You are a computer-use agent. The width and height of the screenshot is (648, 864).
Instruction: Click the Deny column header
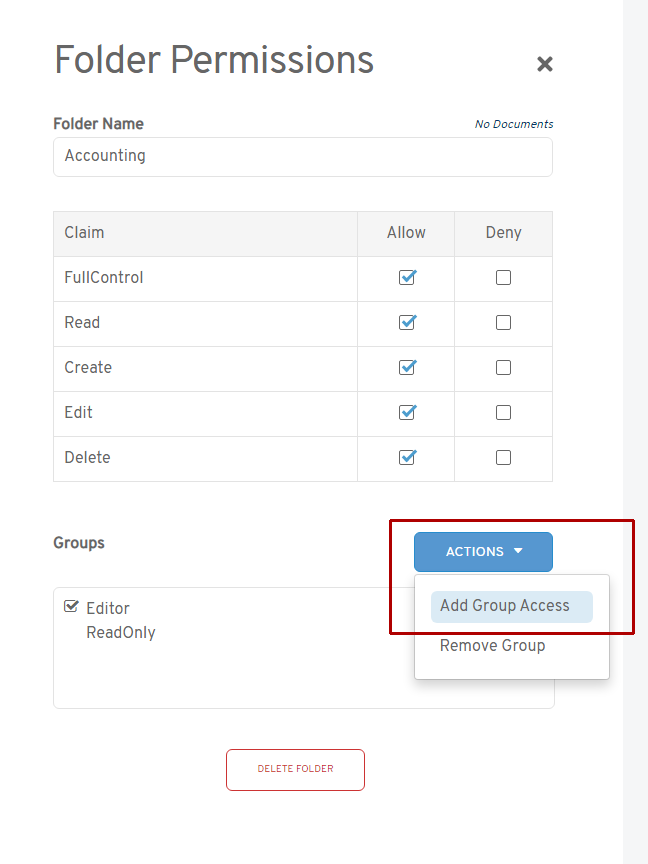(x=503, y=233)
